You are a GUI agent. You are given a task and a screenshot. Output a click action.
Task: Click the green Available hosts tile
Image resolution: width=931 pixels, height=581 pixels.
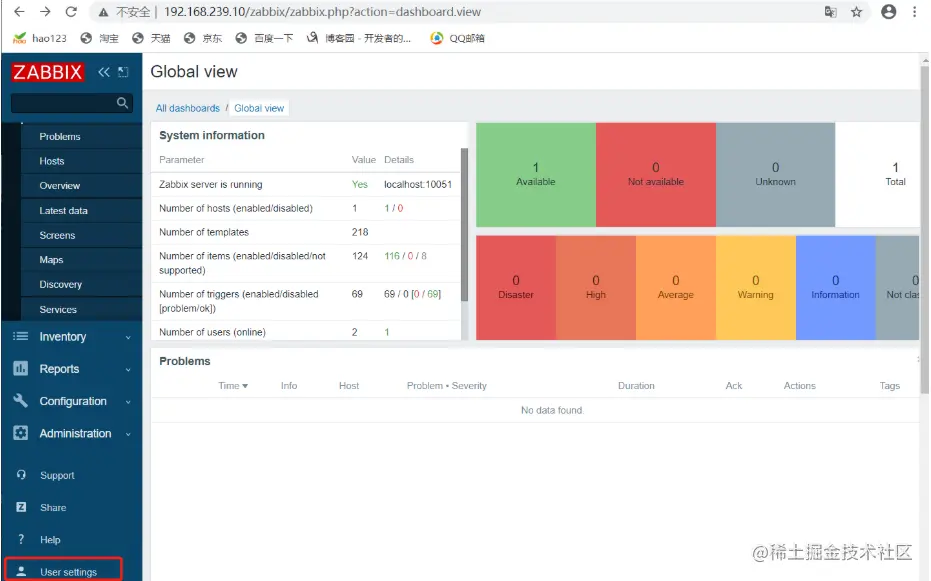[536, 174]
